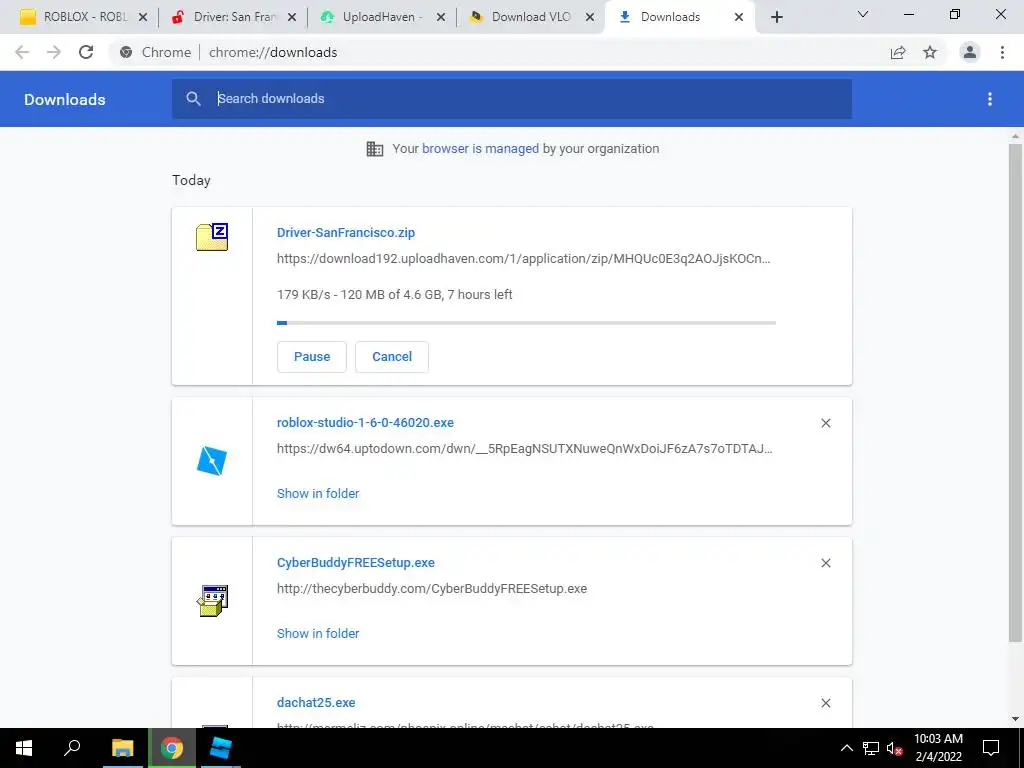Bookmark this page with star
Viewport: 1024px width, 768px height.
[930, 52]
